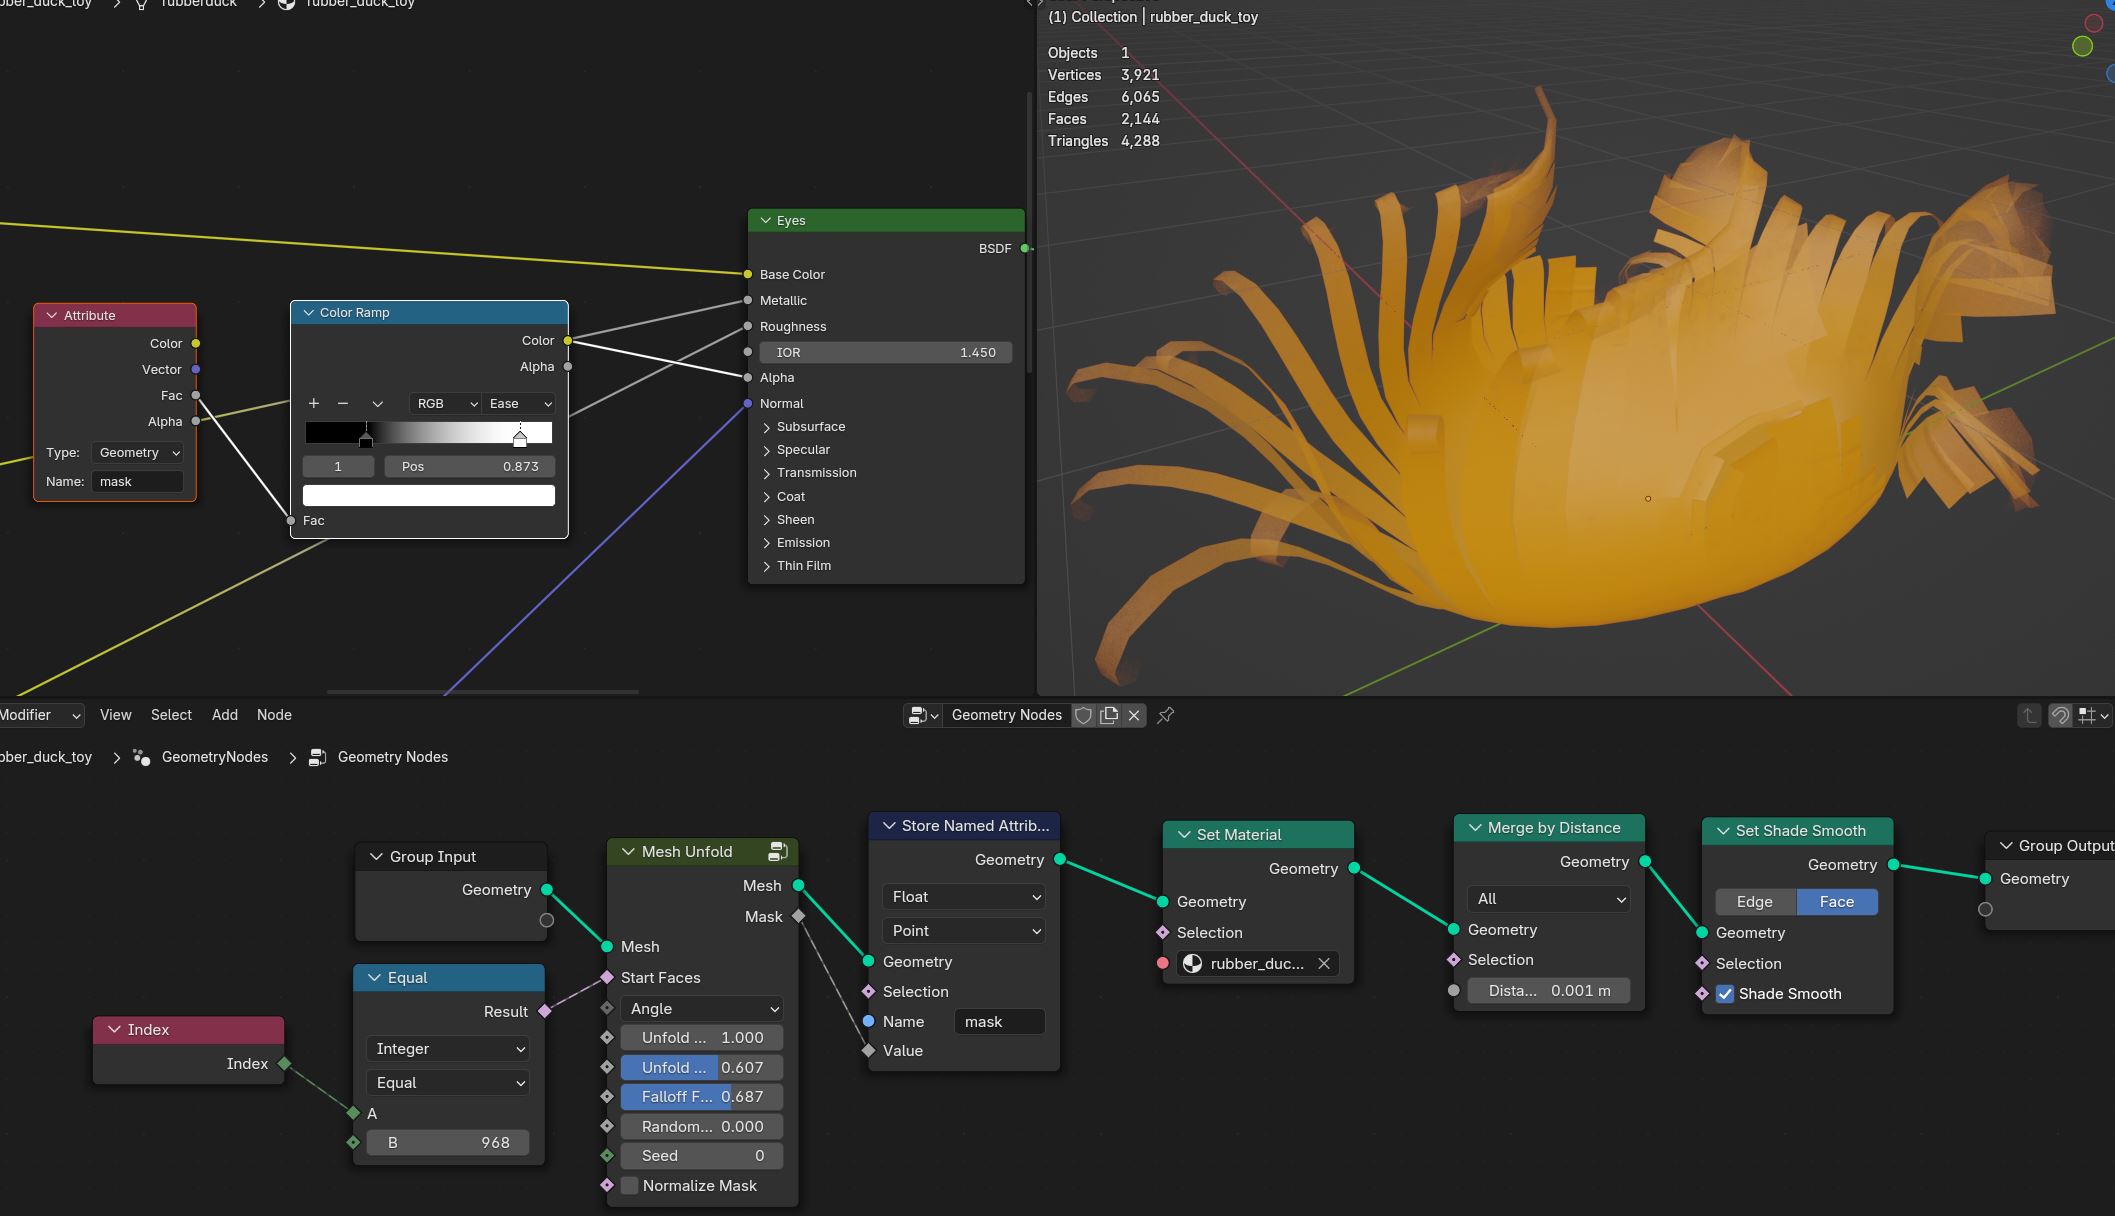Pin the node tree with the pin icon
2115x1216 pixels.
[x=1165, y=715]
